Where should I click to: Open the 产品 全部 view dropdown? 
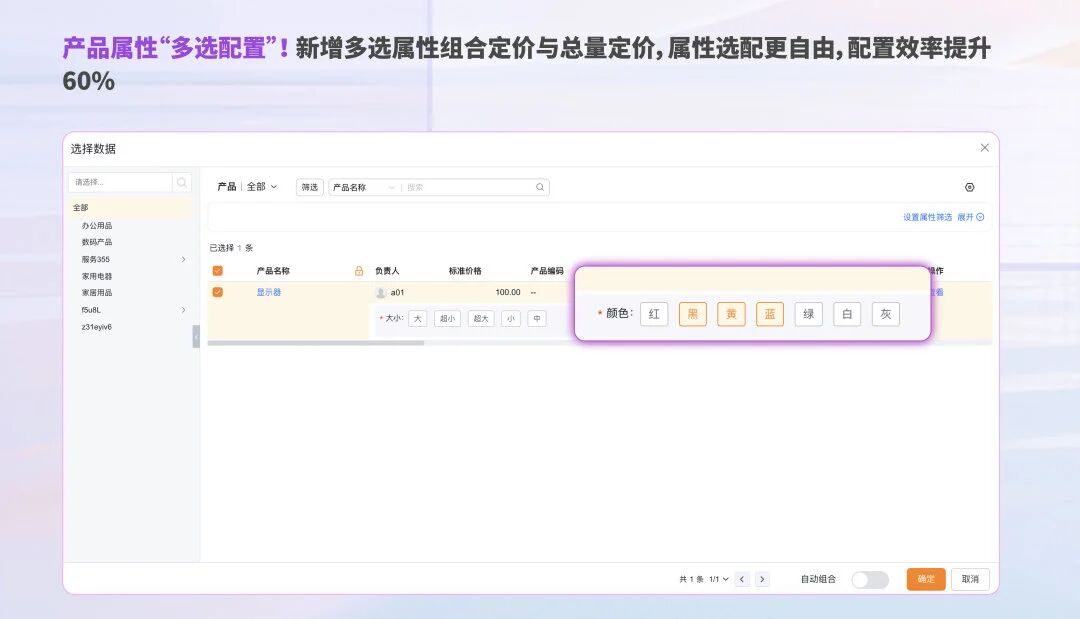pyautogui.click(x=248, y=187)
